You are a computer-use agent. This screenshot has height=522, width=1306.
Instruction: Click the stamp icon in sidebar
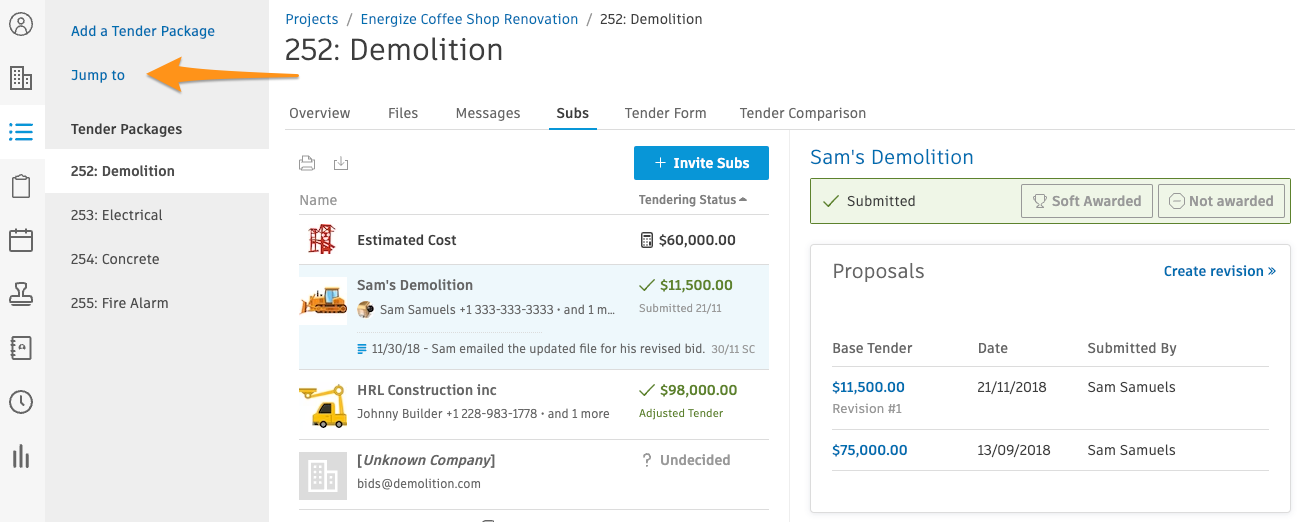point(21,294)
